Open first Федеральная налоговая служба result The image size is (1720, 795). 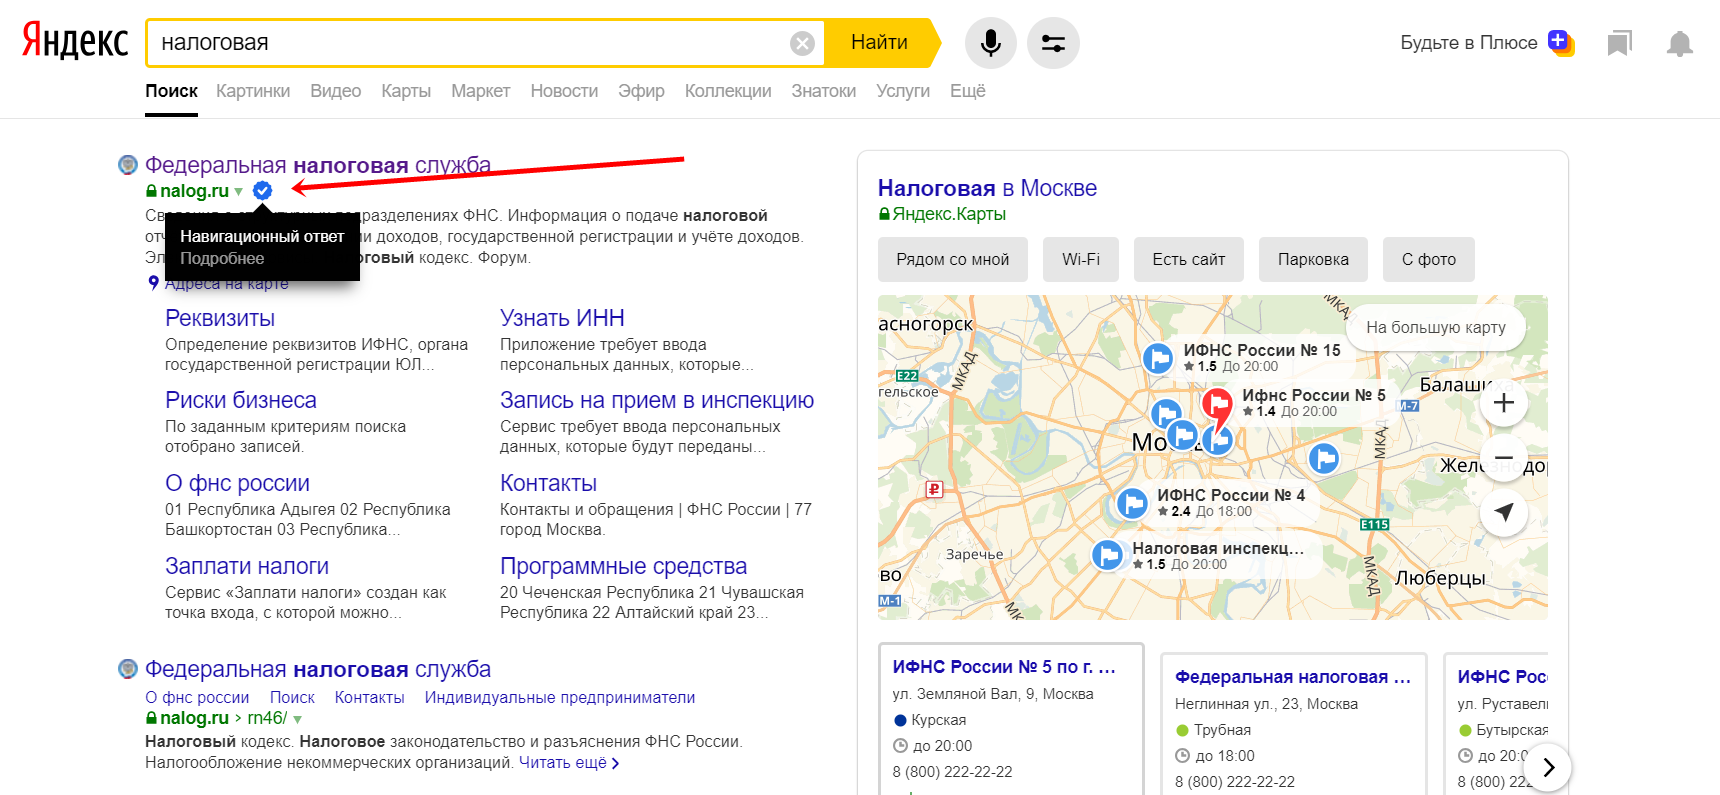click(x=318, y=165)
